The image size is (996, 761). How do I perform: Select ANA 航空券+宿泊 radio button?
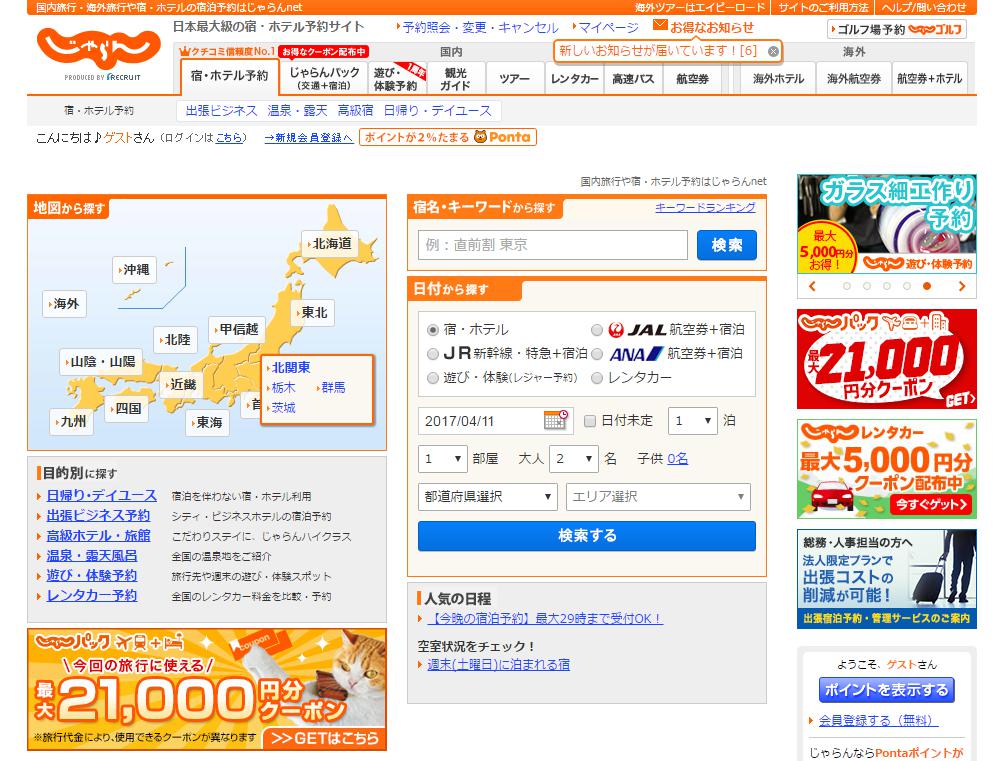click(596, 354)
